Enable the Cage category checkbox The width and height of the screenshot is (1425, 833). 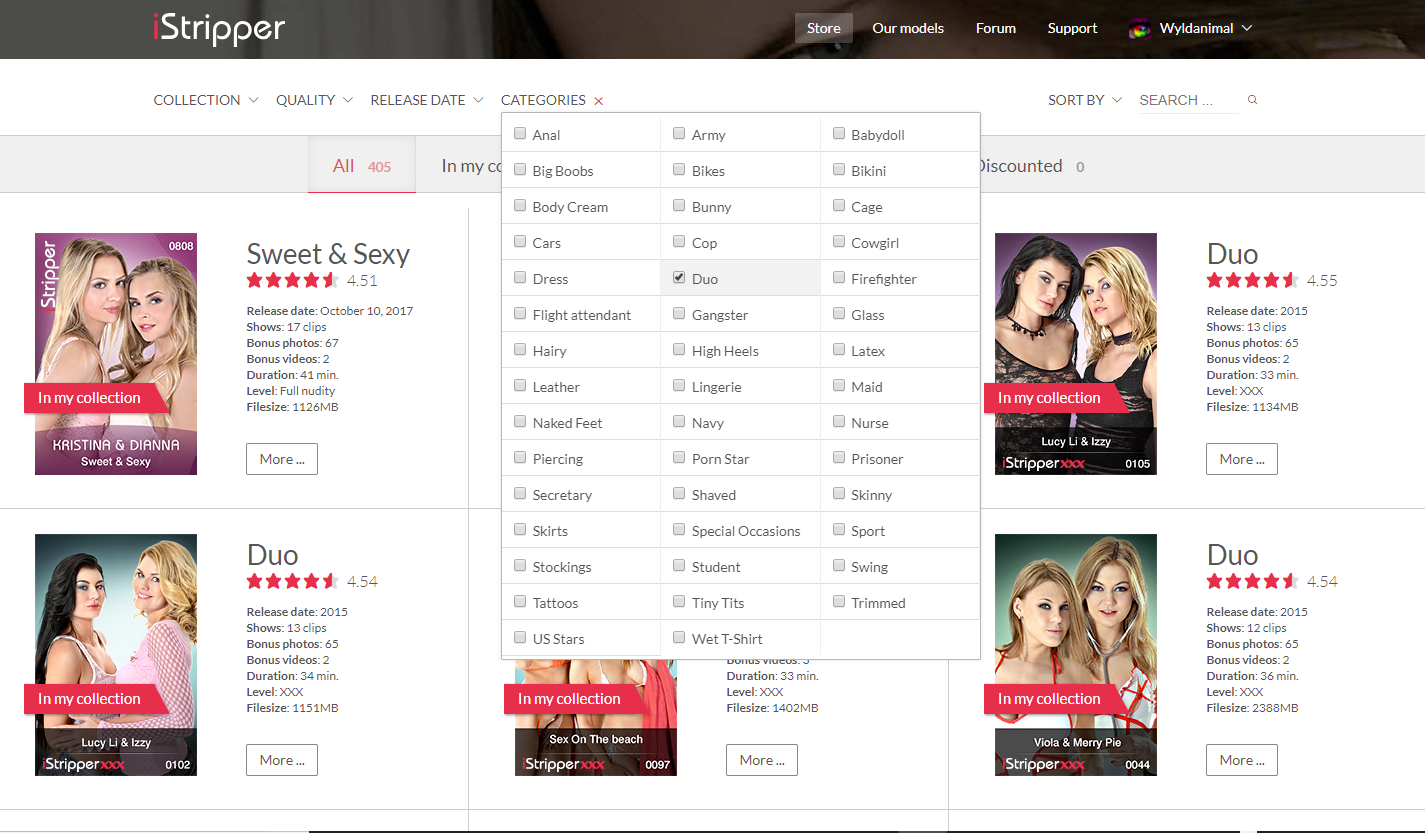pos(839,205)
